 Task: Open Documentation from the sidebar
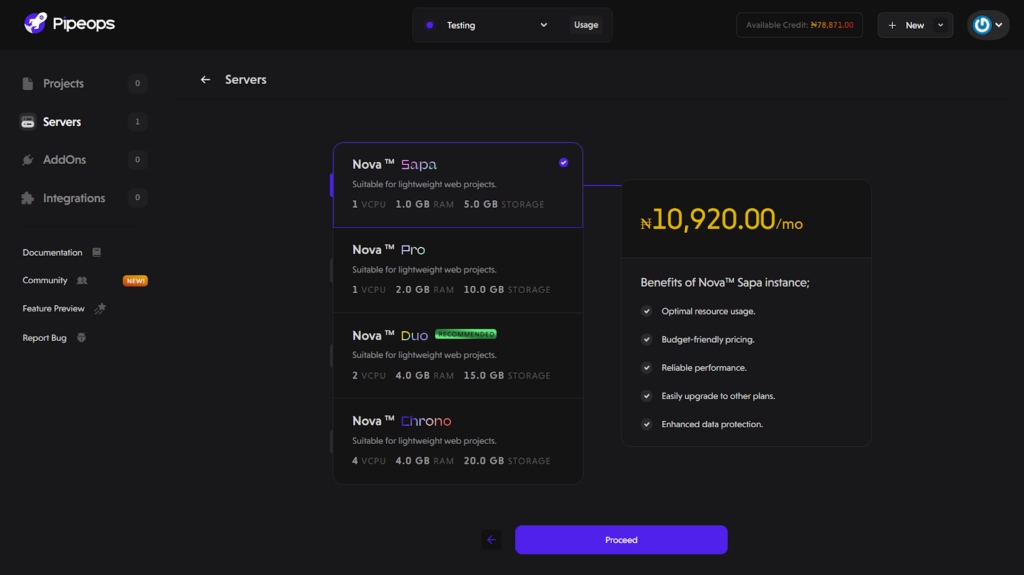tap(53, 253)
